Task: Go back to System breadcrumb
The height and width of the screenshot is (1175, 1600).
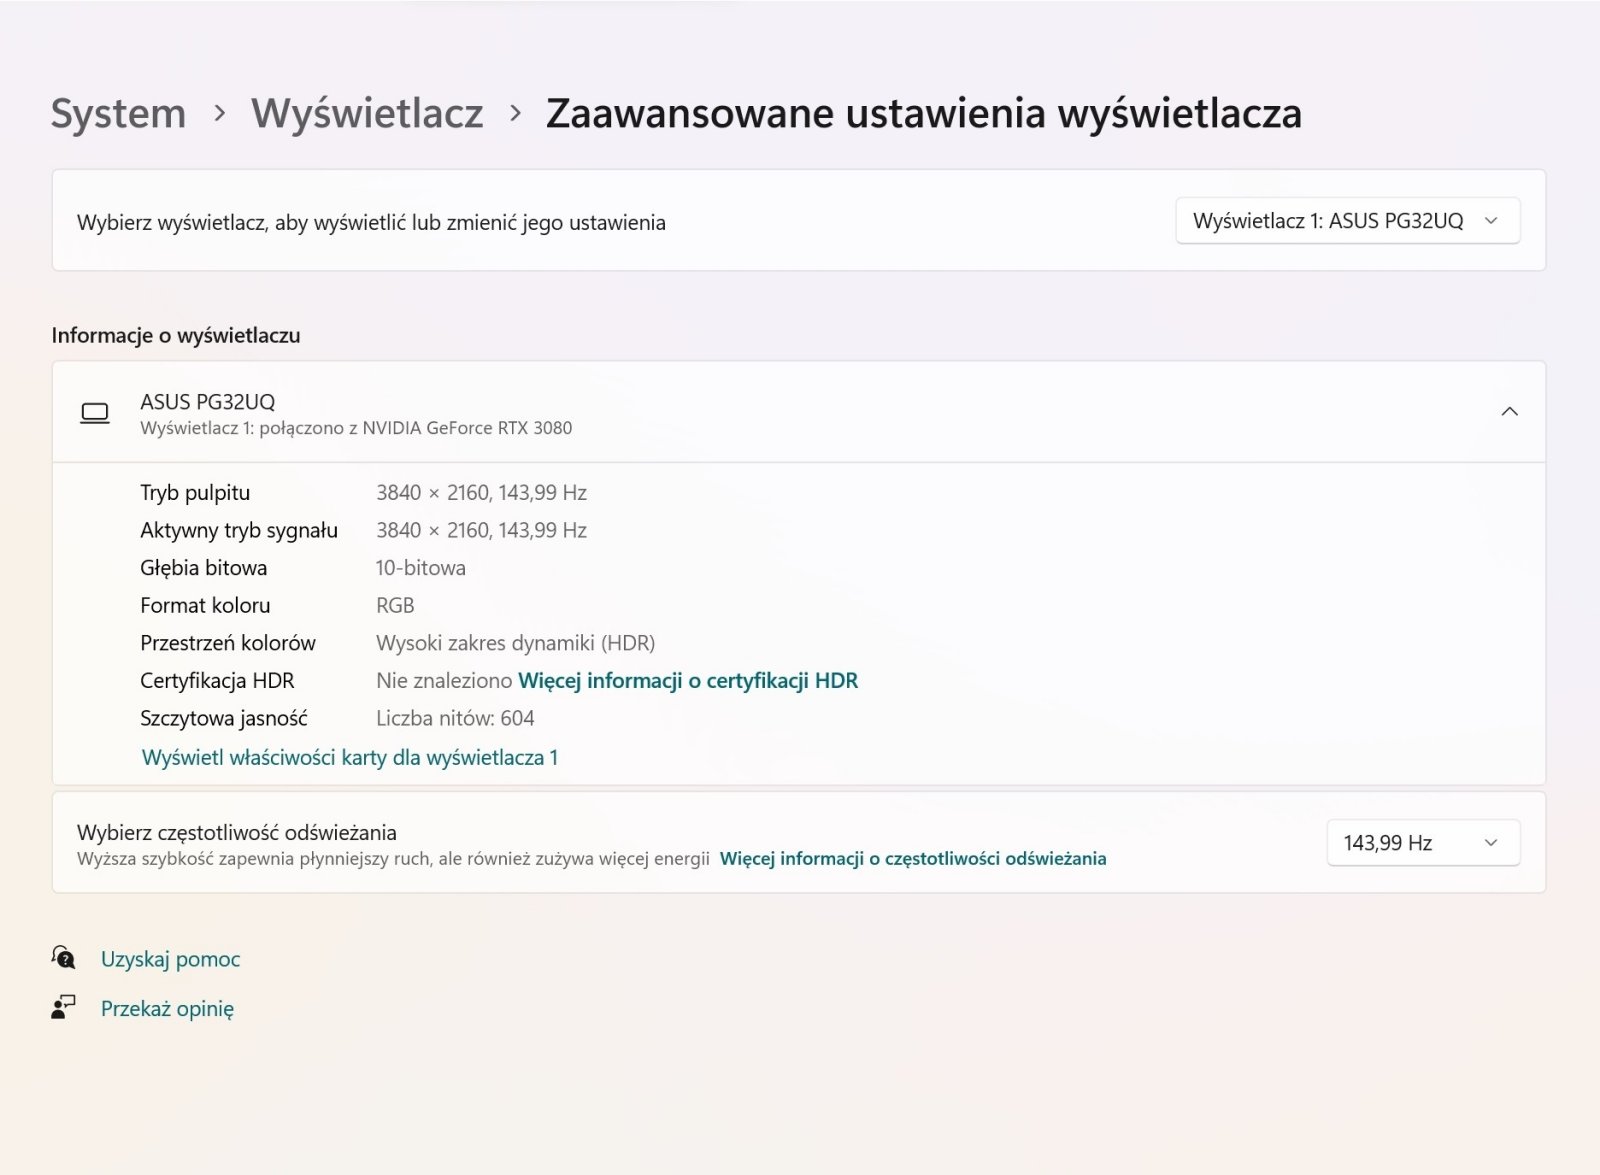Action: pyautogui.click(x=118, y=113)
